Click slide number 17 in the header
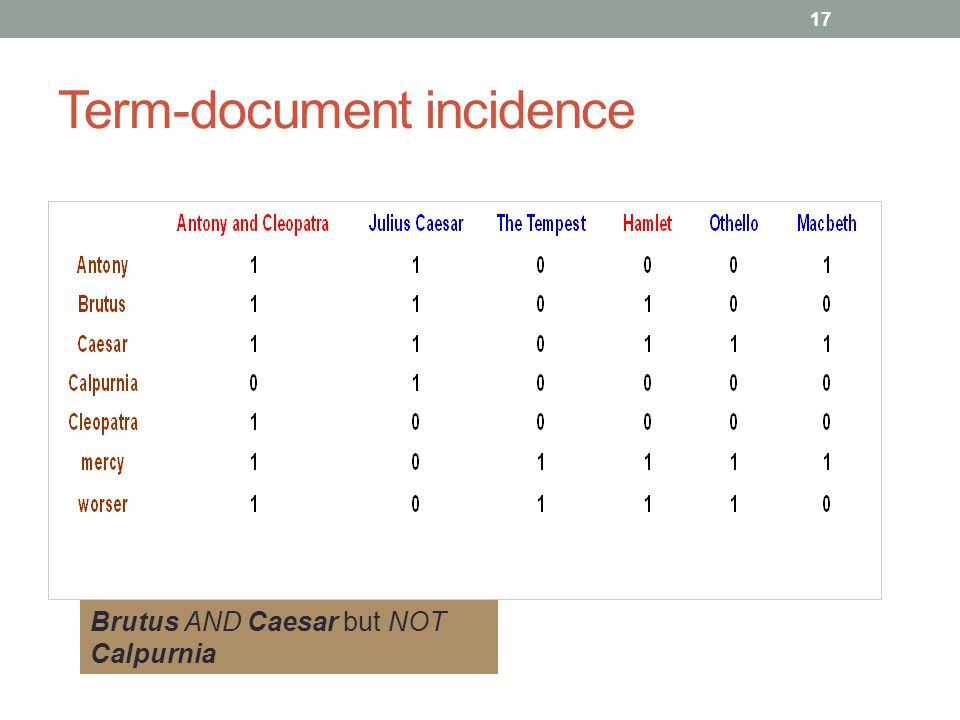The height and width of the screenshot is (720, 960). point(820,19)
